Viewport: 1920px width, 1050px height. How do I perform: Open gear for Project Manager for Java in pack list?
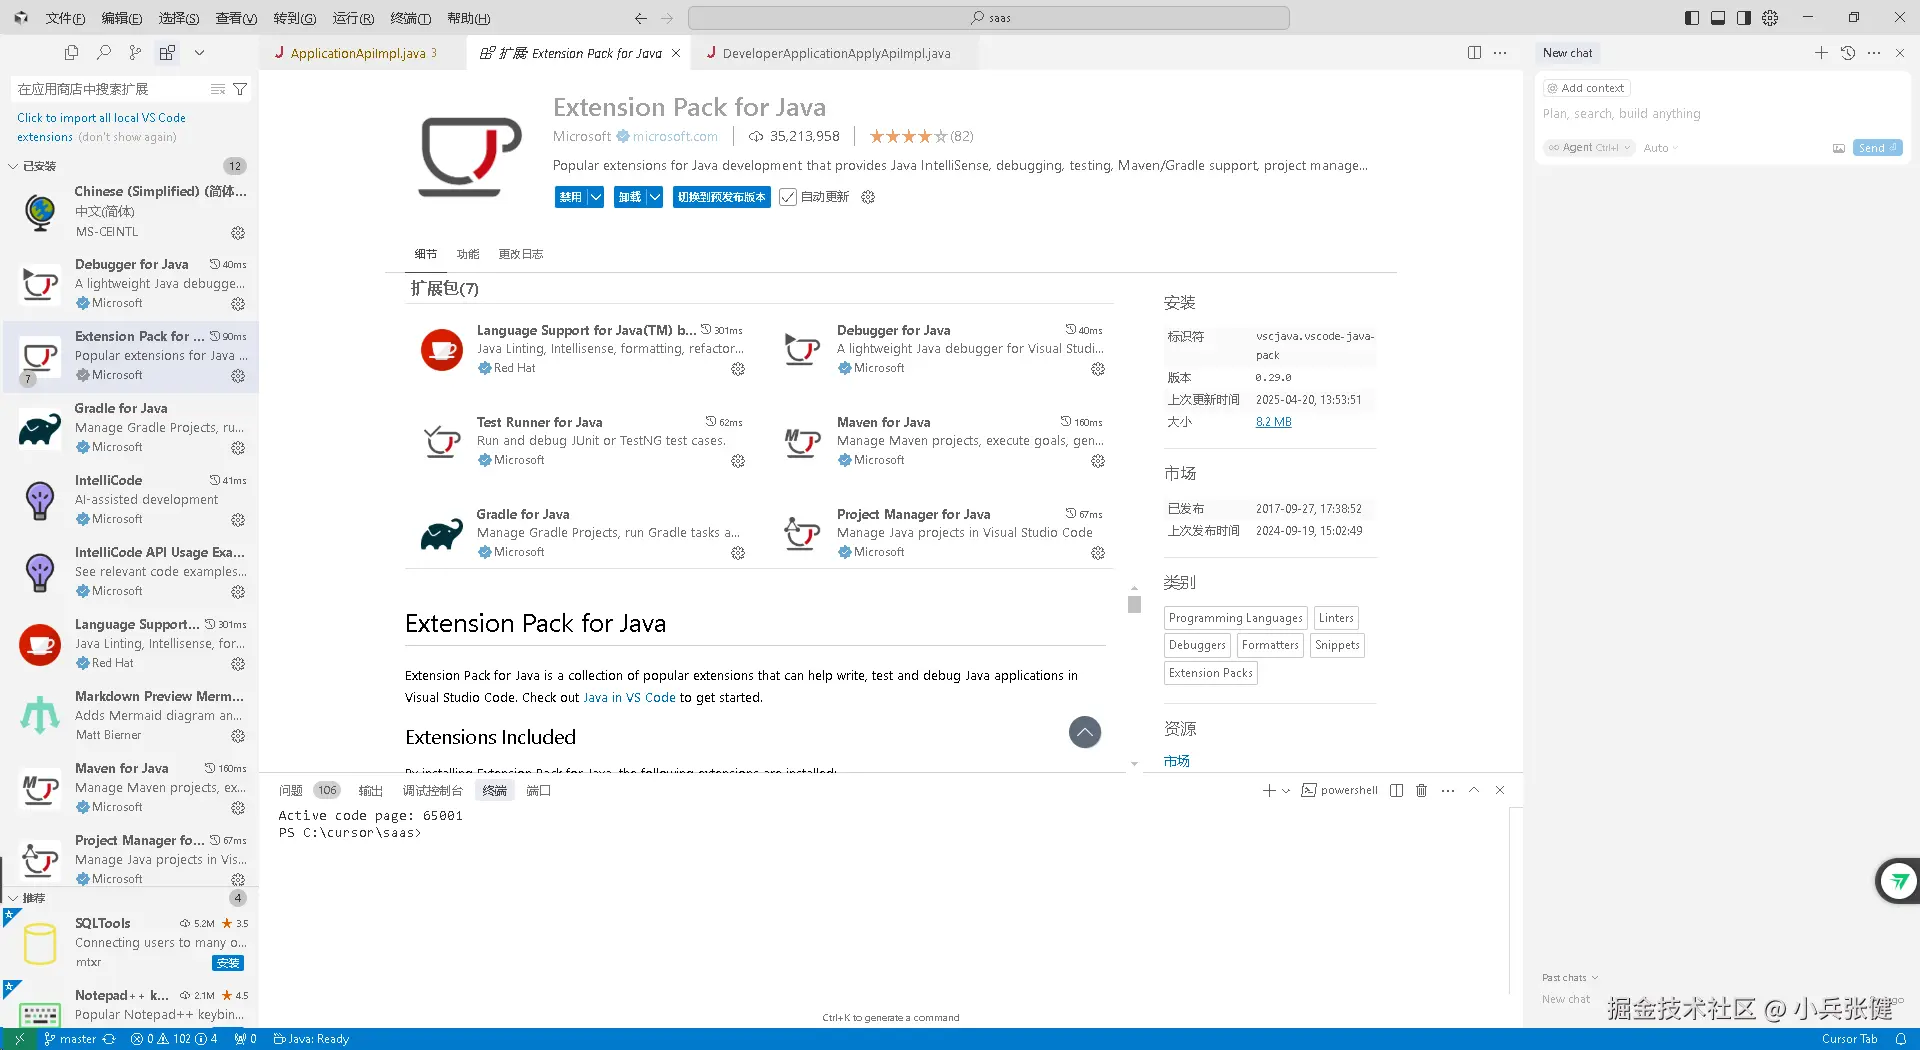[x=1098, y=553]
